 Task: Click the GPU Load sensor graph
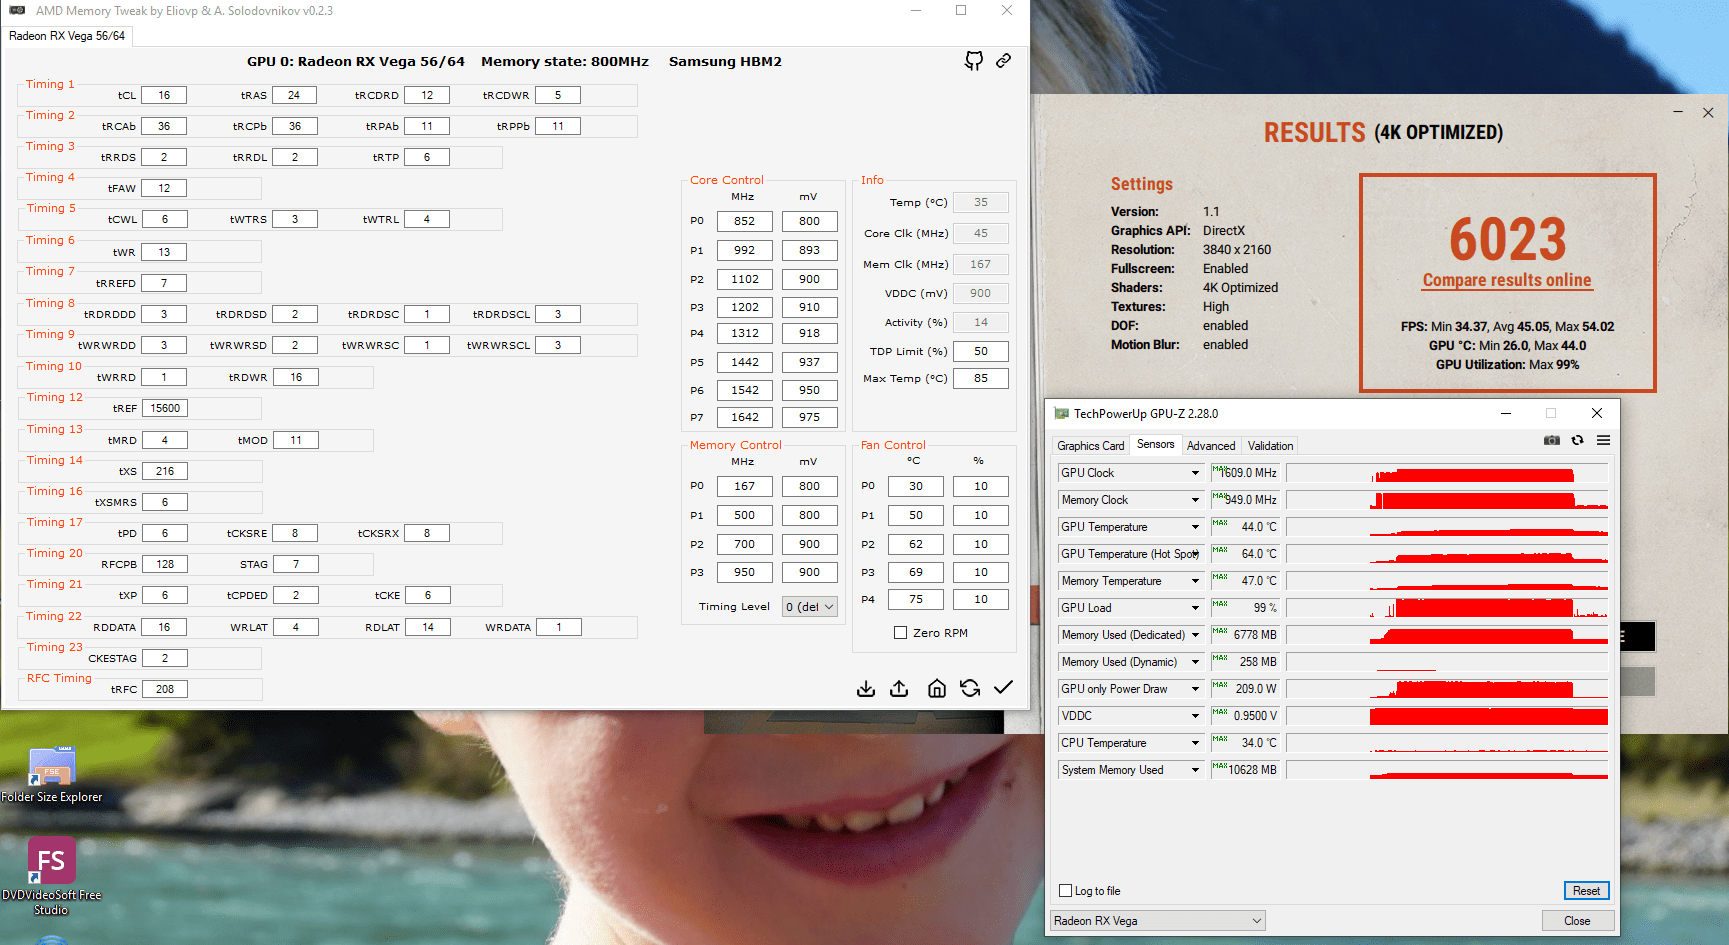coord(1447,608)
